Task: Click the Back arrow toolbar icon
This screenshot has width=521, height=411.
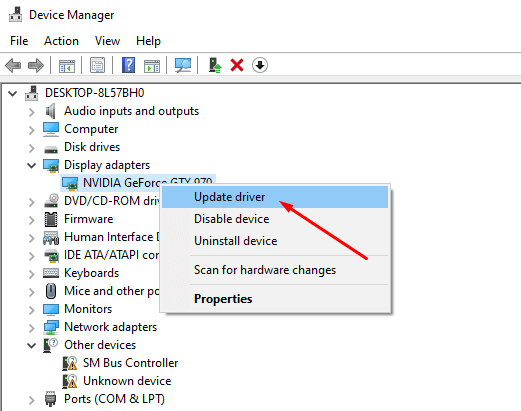Action: (x=13, y=65)
